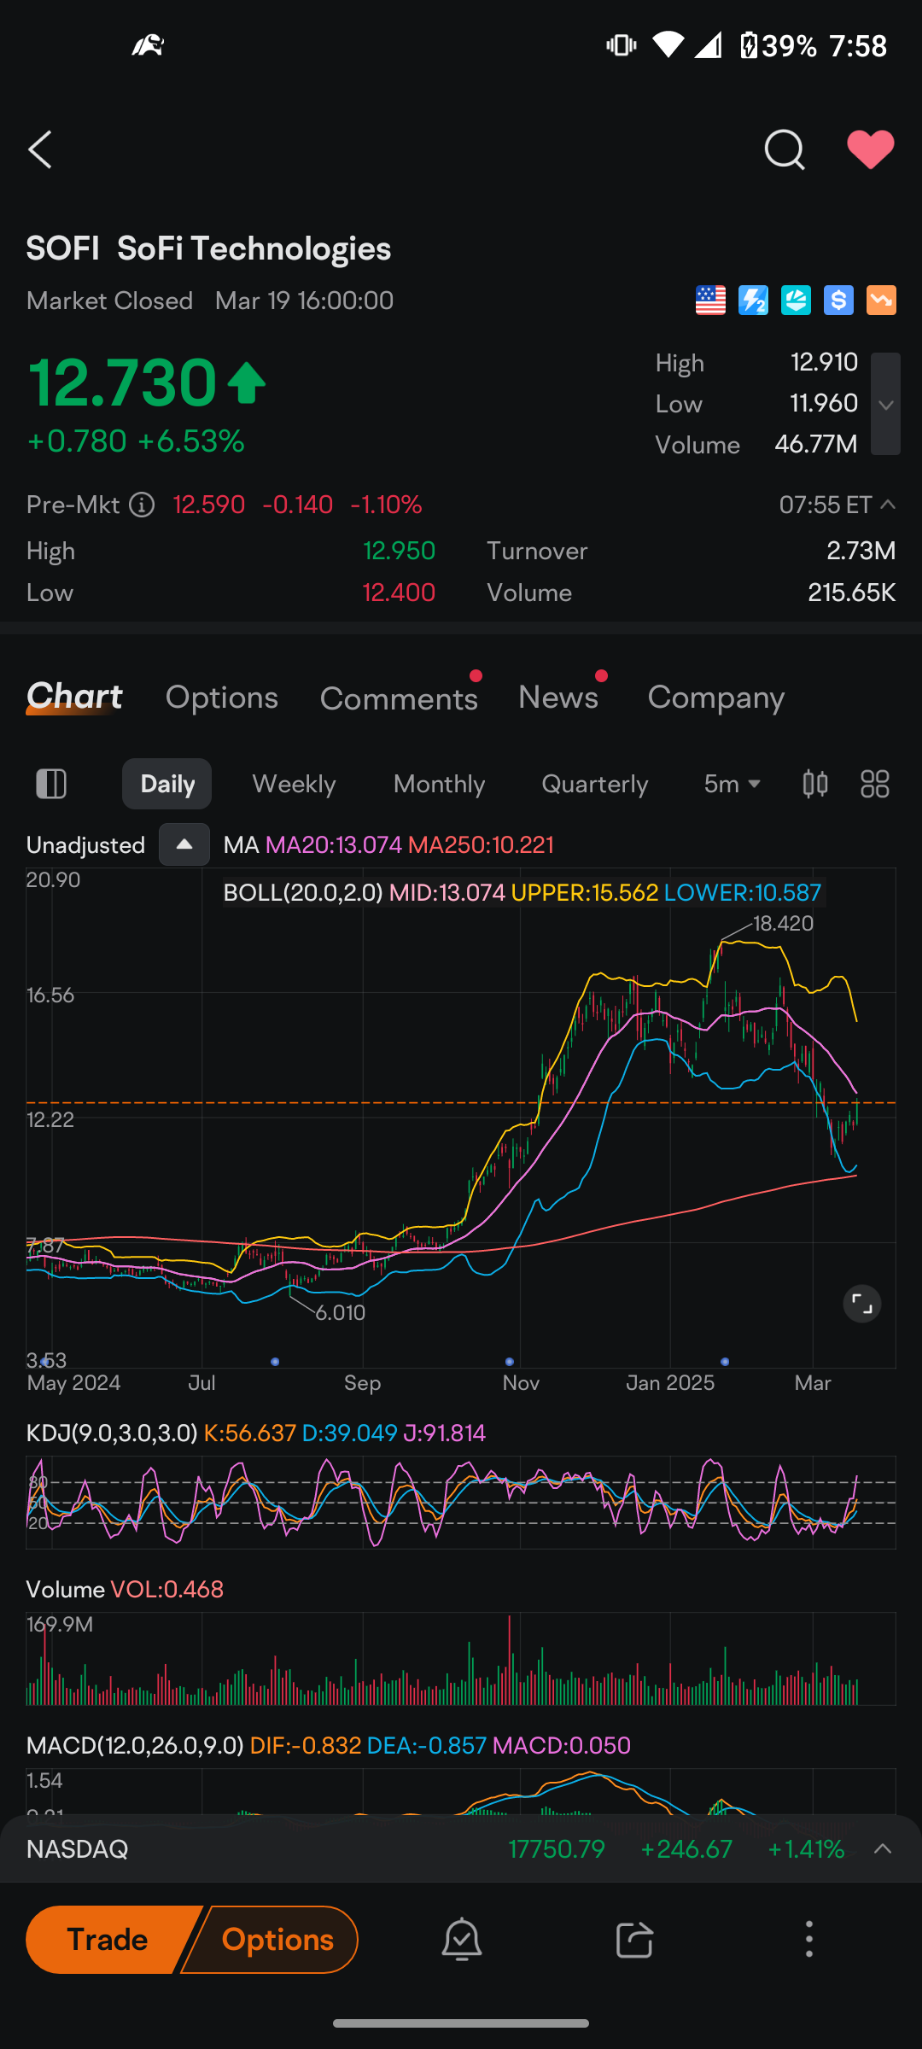Tap the LOWER:10.587 Bollinger value
Viewport: 922px width, 2049px height.
[x=742, y=892]
